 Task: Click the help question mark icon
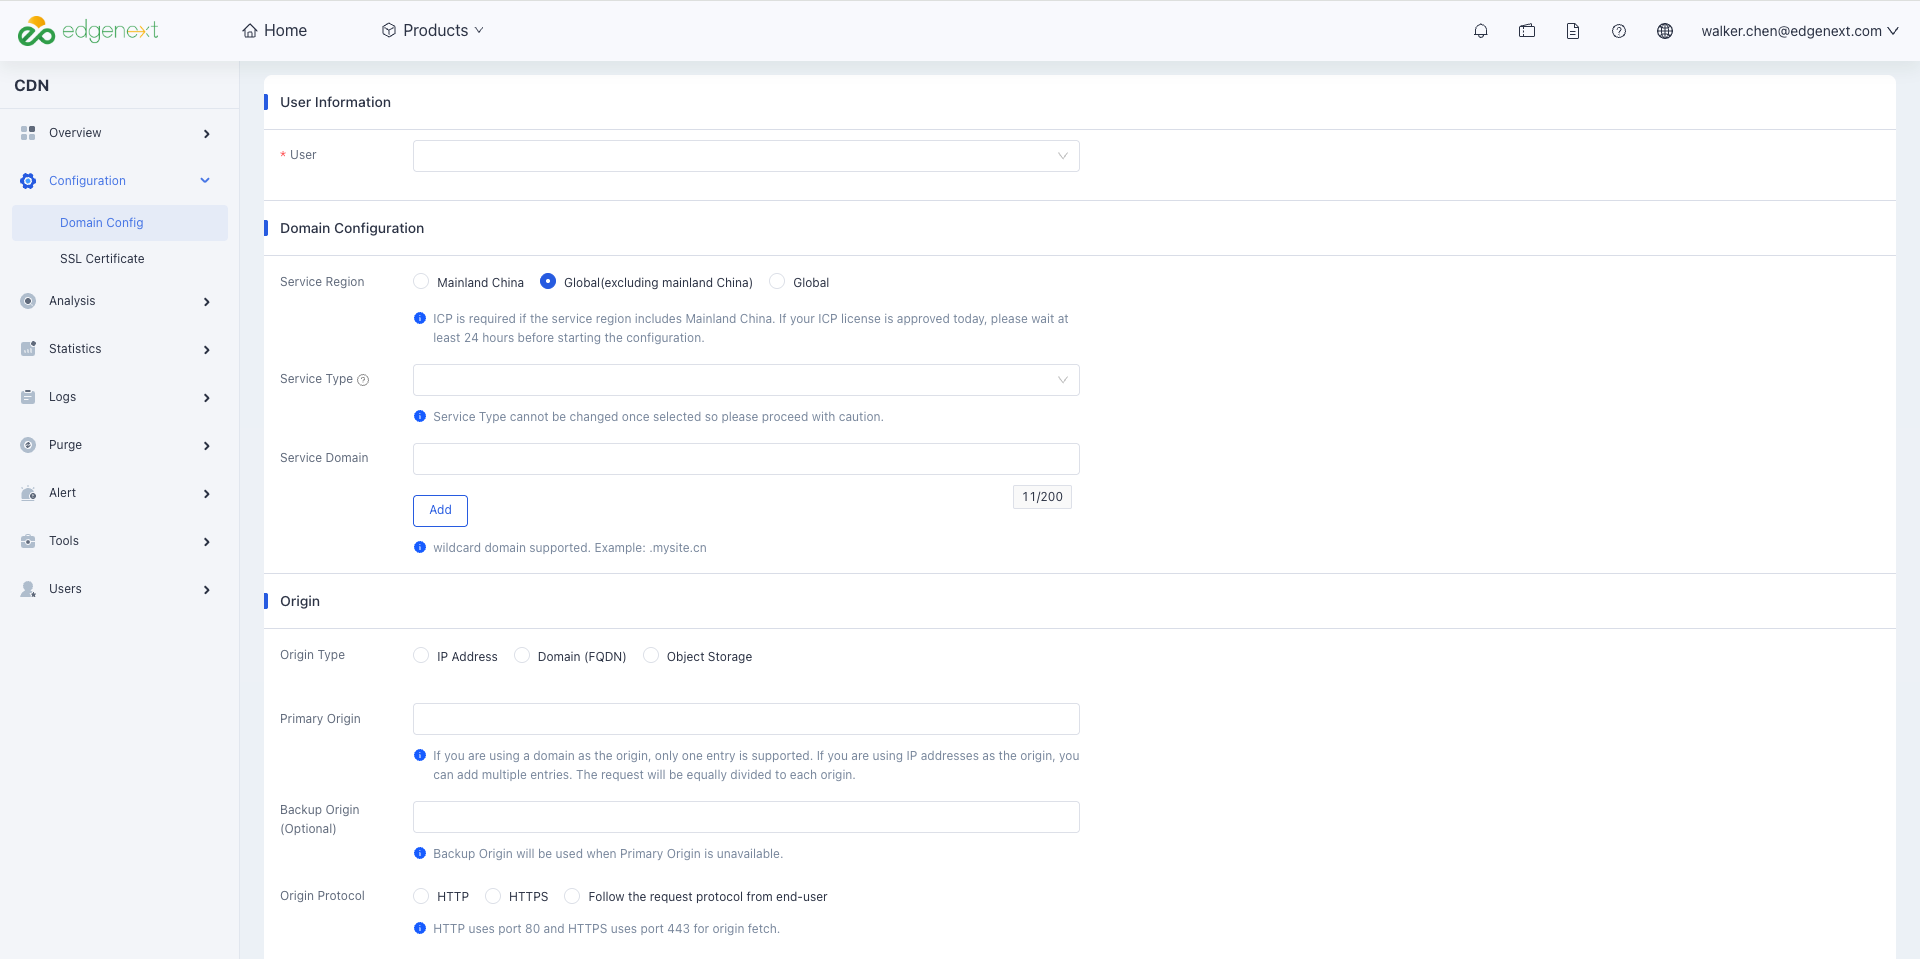point(1619,31)
